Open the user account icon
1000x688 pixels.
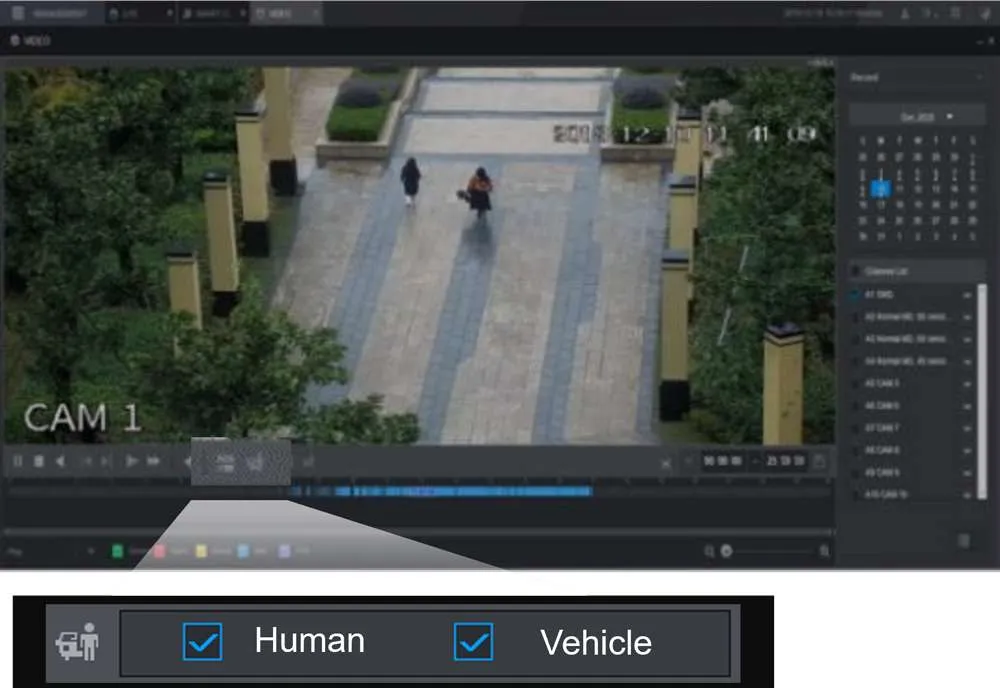tap(905, 13)
